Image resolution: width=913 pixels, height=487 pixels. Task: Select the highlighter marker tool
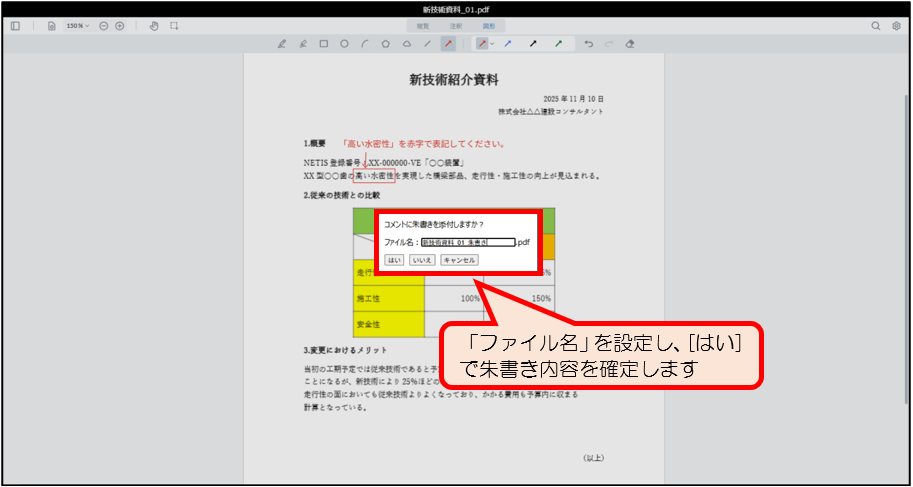(303, 44)
